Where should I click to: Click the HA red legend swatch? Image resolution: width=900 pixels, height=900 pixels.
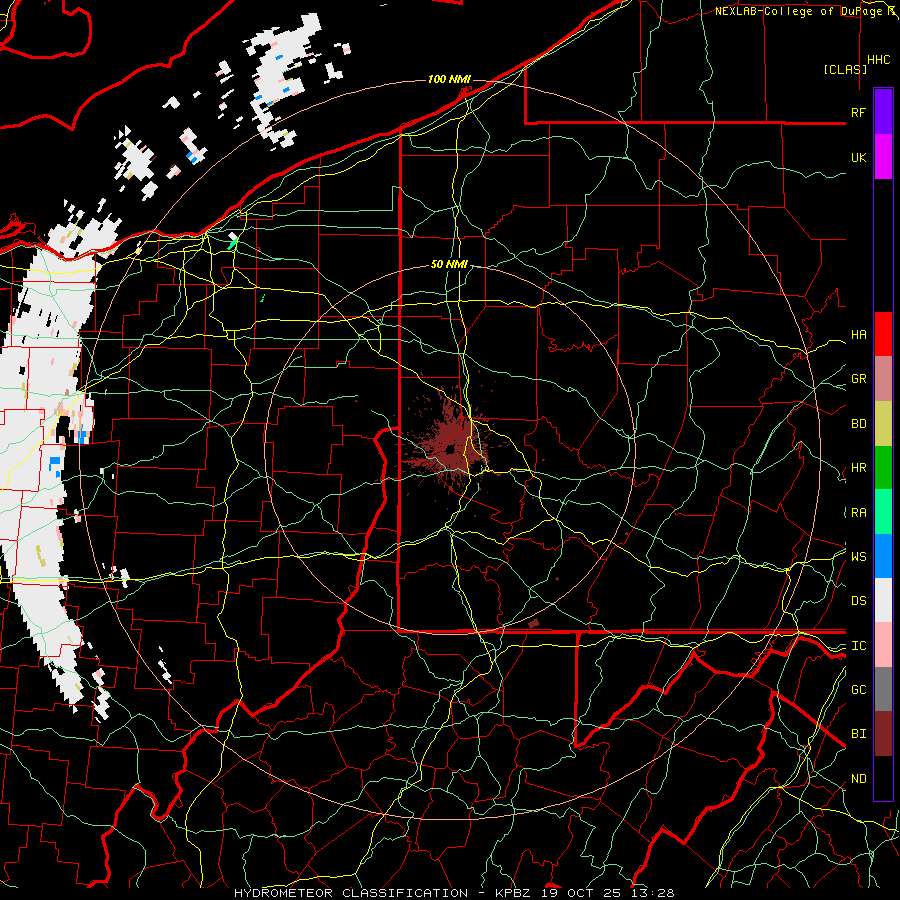(x=883, y=334)
